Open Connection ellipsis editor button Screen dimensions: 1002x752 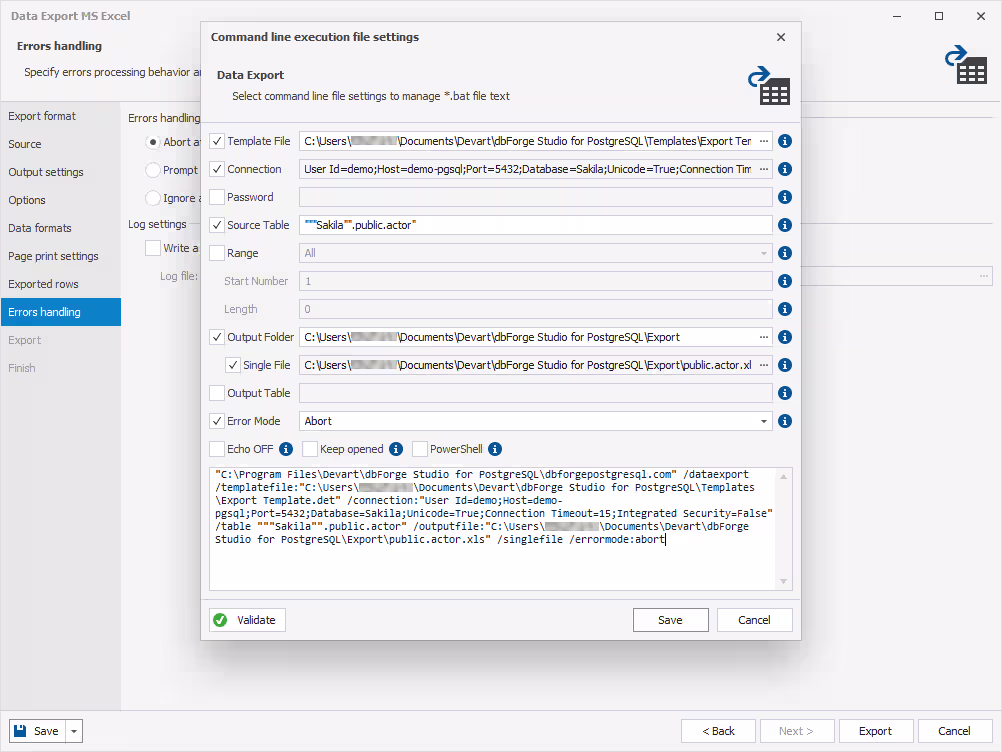click(x=764, y=169)
